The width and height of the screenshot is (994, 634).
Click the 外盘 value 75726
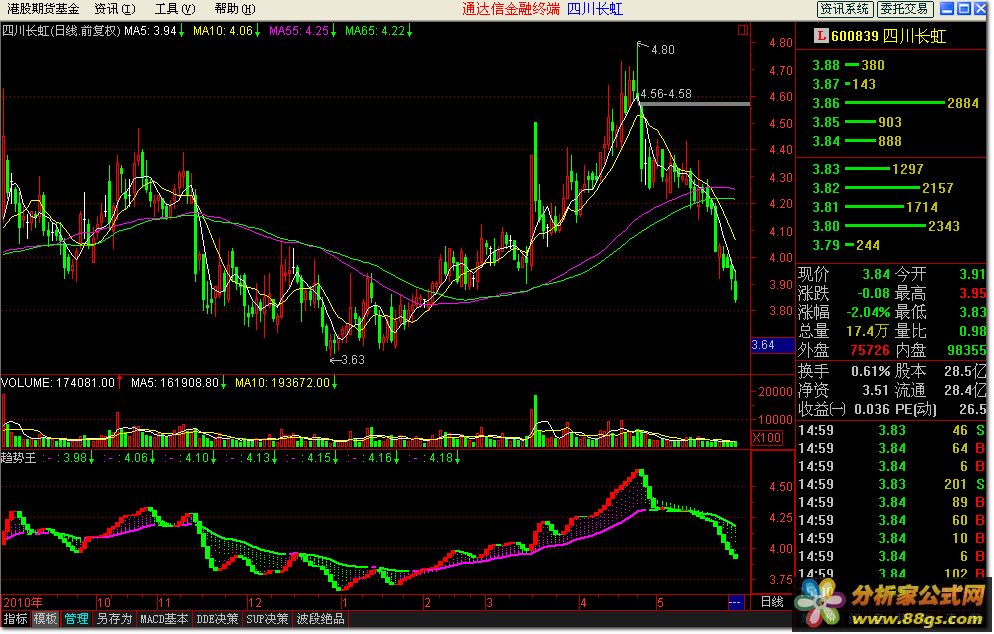869,351
